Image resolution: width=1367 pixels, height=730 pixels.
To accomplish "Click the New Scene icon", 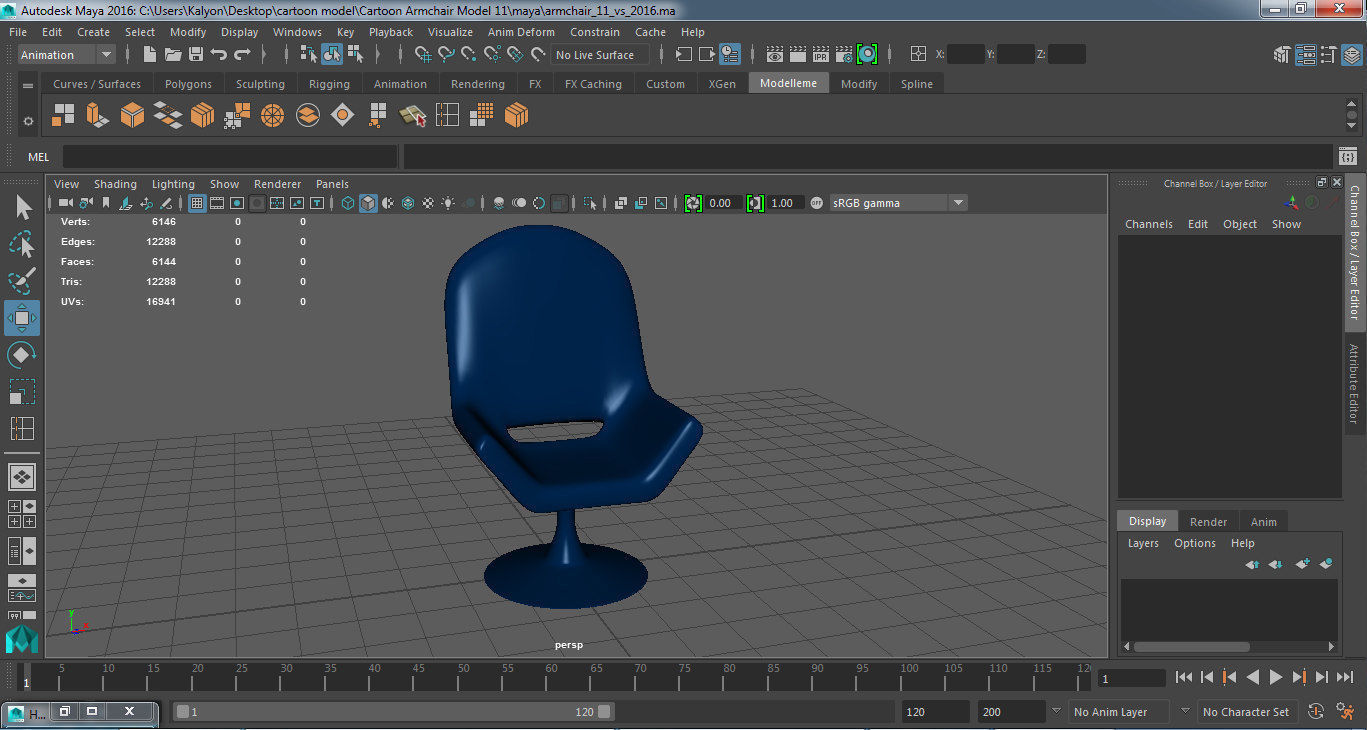I will (150, 55).
